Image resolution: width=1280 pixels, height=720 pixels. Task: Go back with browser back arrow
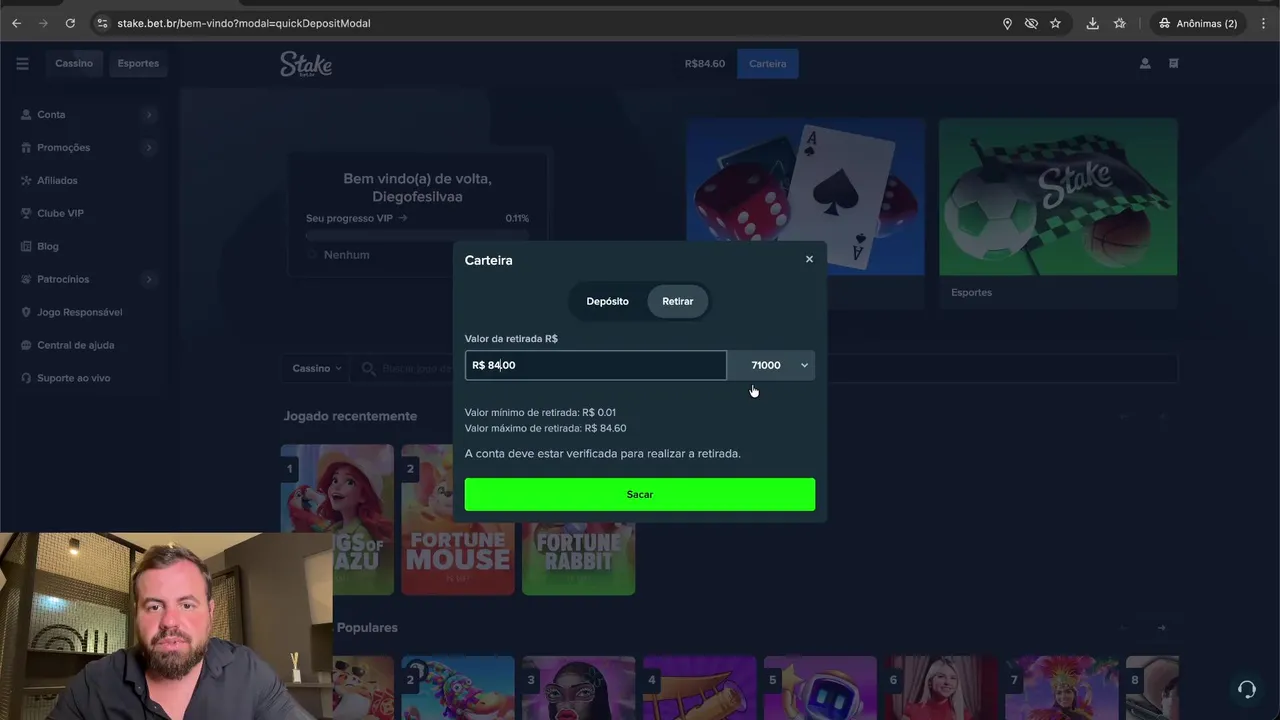(16, 23)
